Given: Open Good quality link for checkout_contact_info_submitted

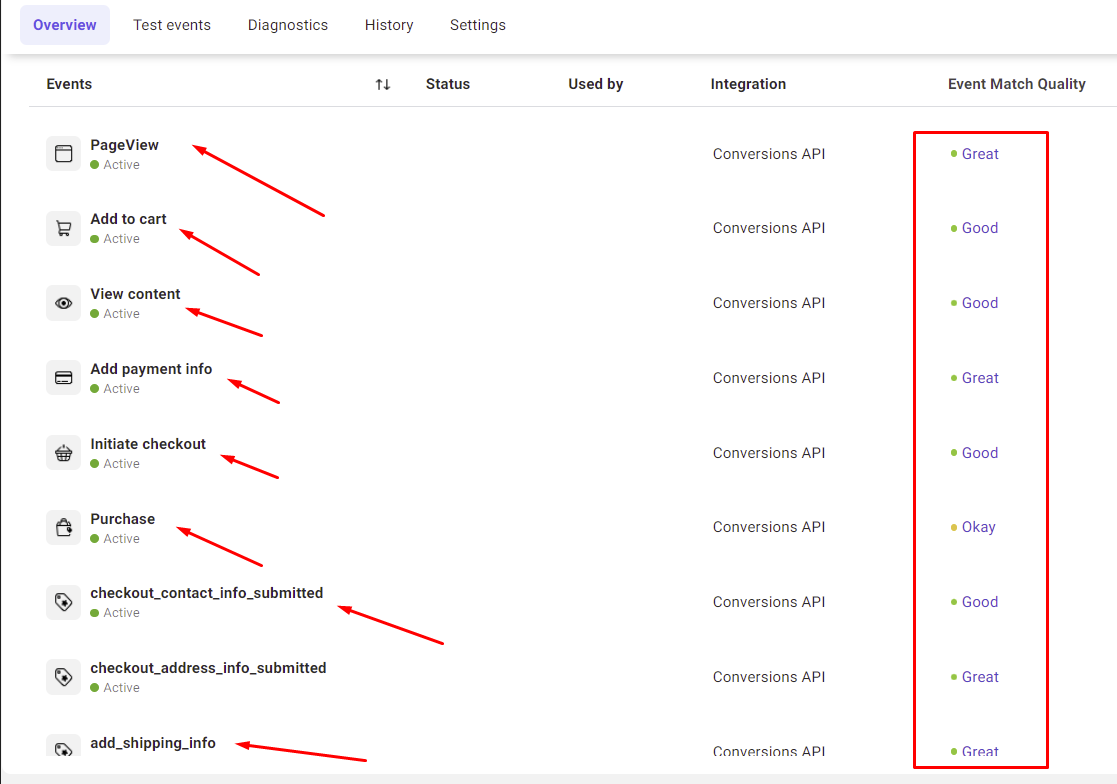Looking at the screenshot, I should pyautogui.click(x=980, y=602).
